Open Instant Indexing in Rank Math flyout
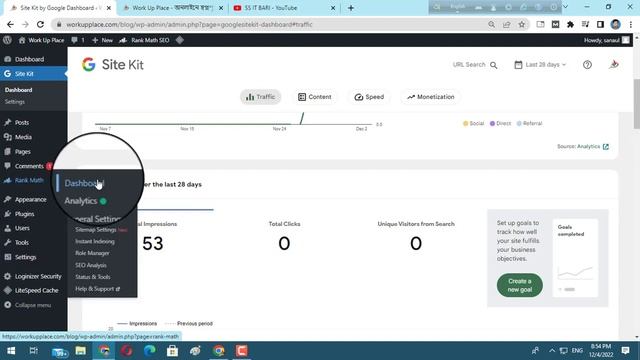The image size is (640, 360). 95,242
